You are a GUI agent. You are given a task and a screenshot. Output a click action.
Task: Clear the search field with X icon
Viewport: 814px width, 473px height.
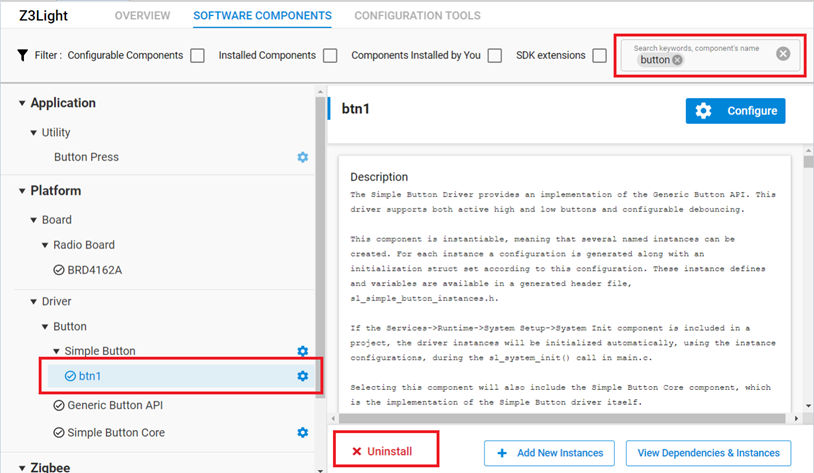tap(783, 53)
